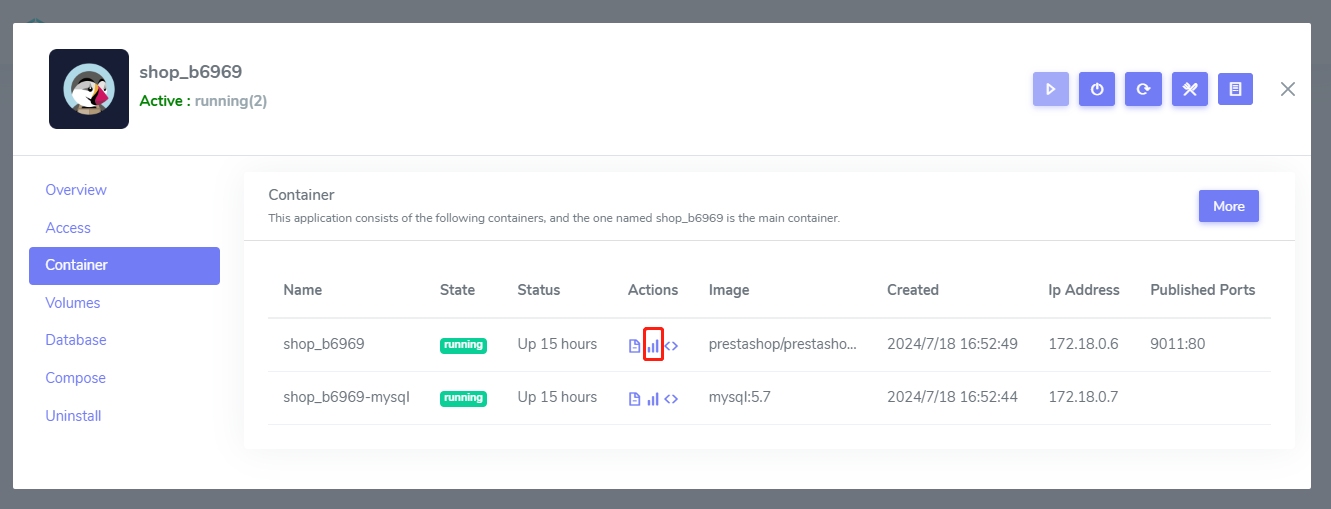Go to the Volumes section

[x=73, y=303]
